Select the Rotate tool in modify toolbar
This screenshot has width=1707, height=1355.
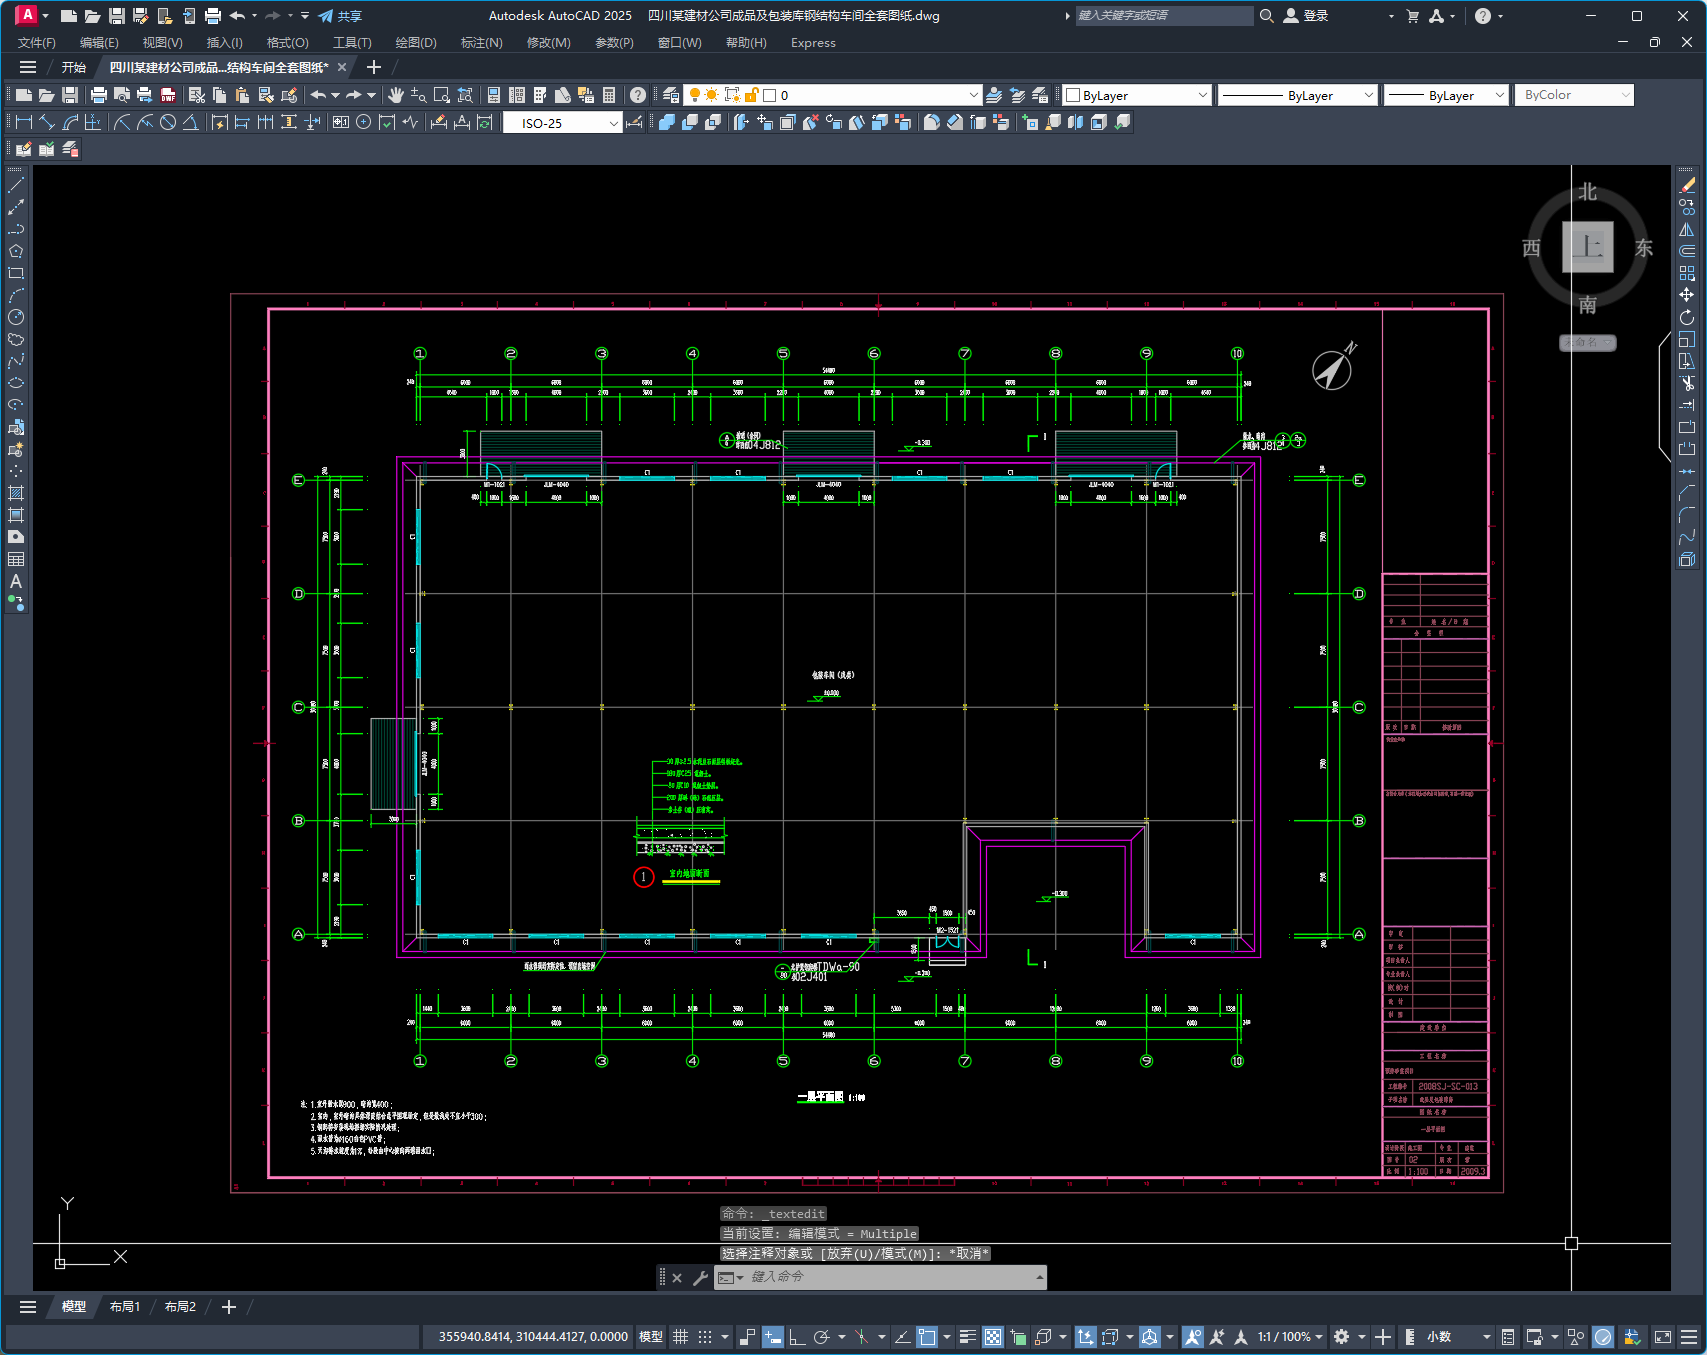pos(1687,317)
